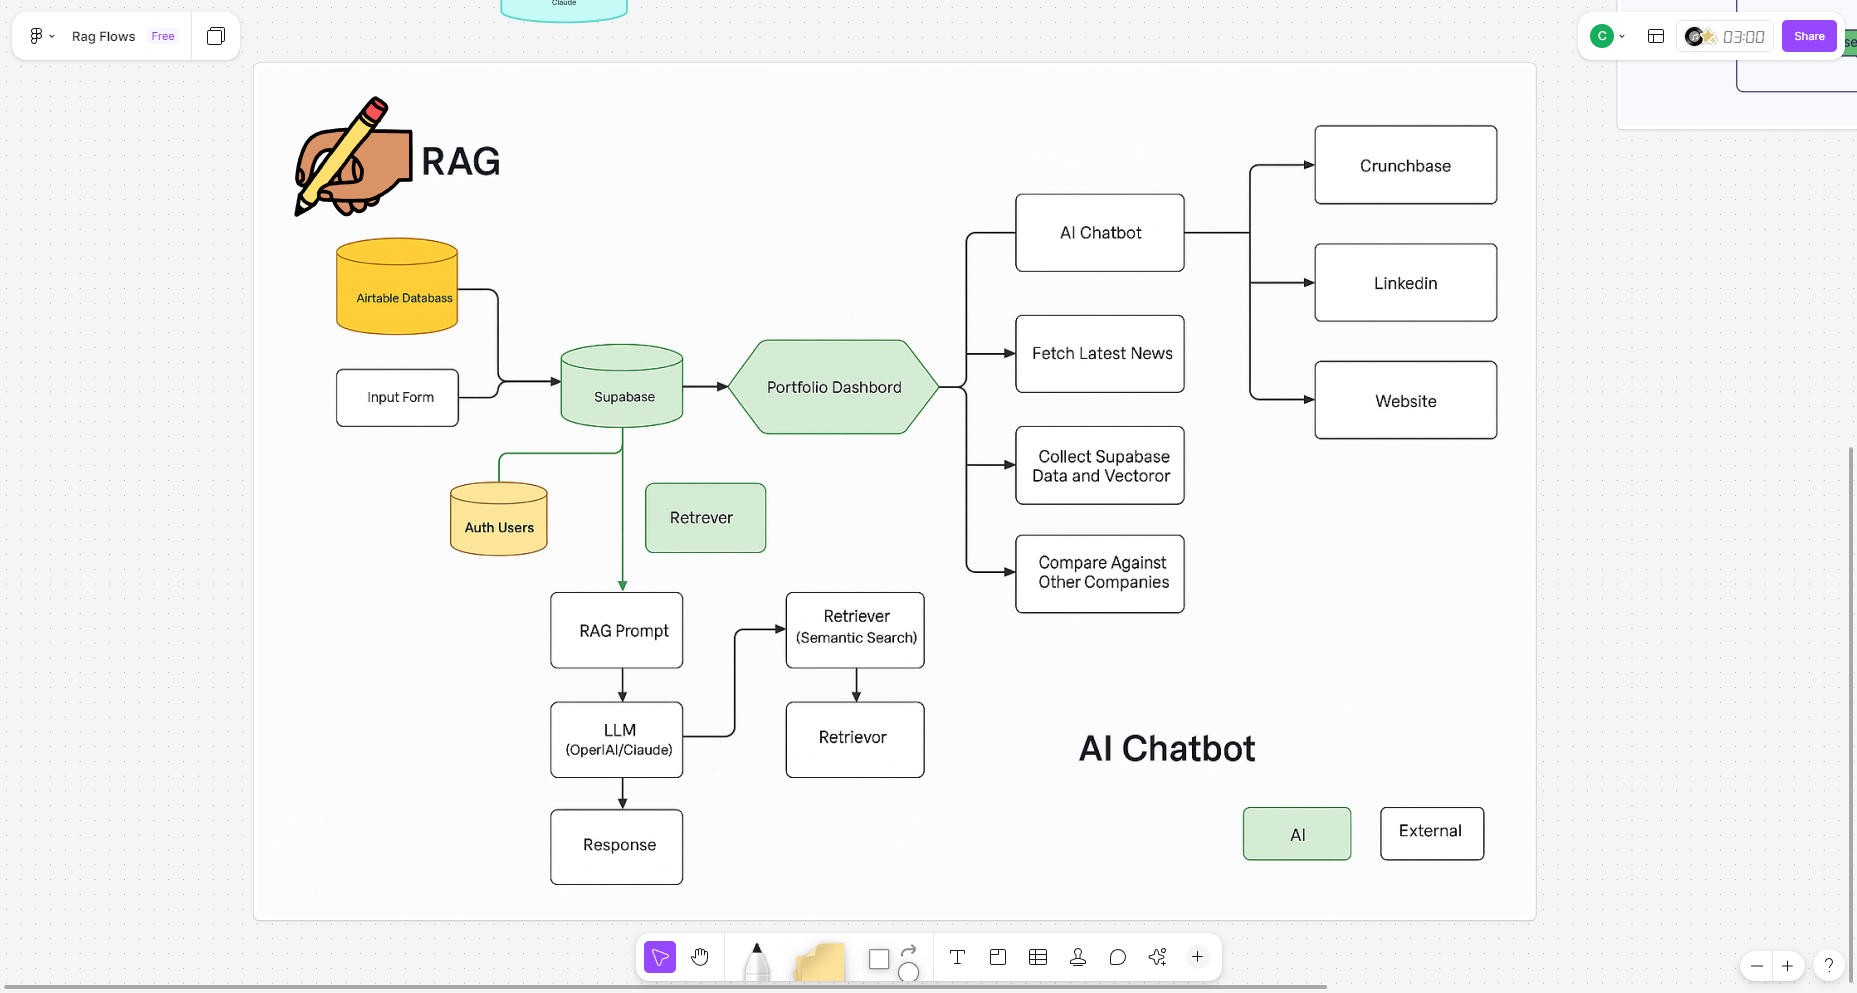
Task: Toggle the layout view icon near timer
Action: [x=1656, y=36]
